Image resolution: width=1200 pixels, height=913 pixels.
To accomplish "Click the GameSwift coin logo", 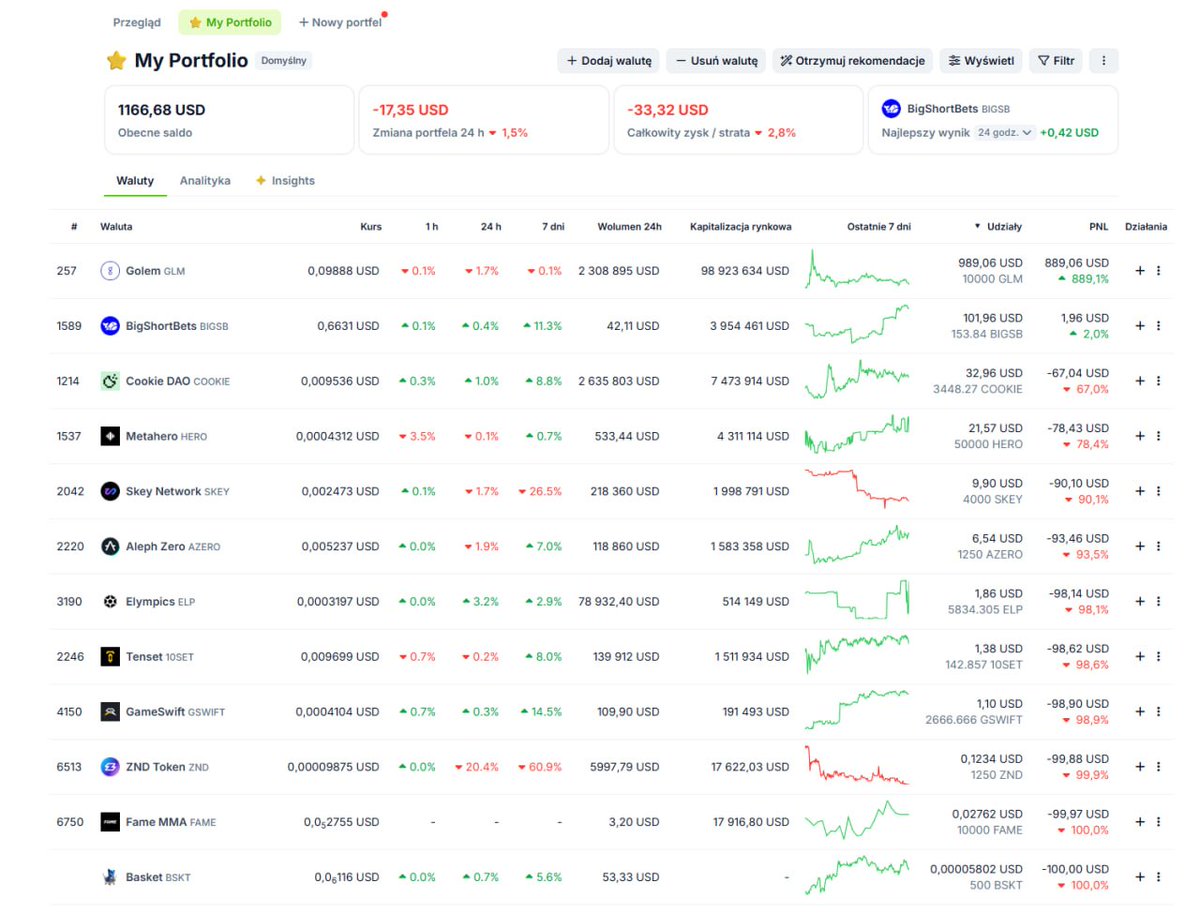I will [x=110, y=712].
